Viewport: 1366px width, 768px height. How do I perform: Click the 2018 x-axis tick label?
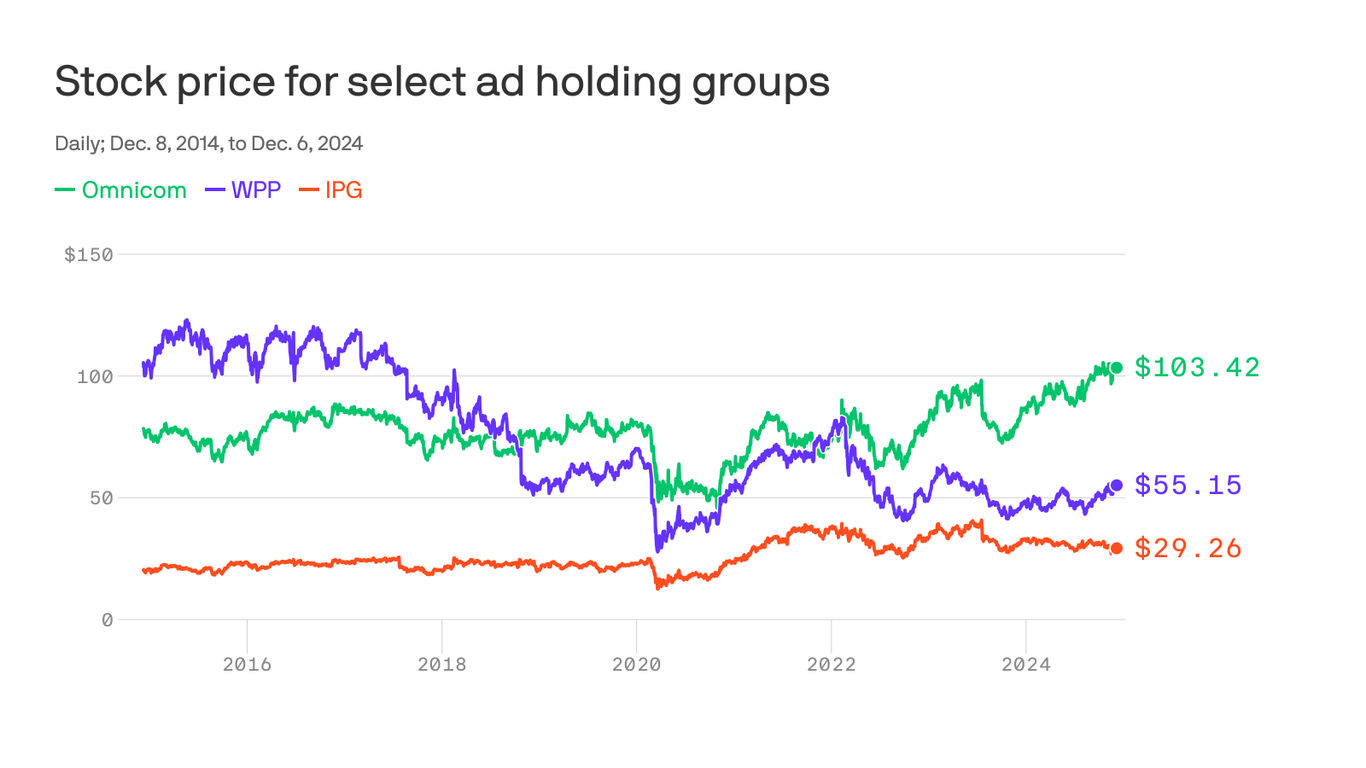pyautogui.click(x=442, y=663)
